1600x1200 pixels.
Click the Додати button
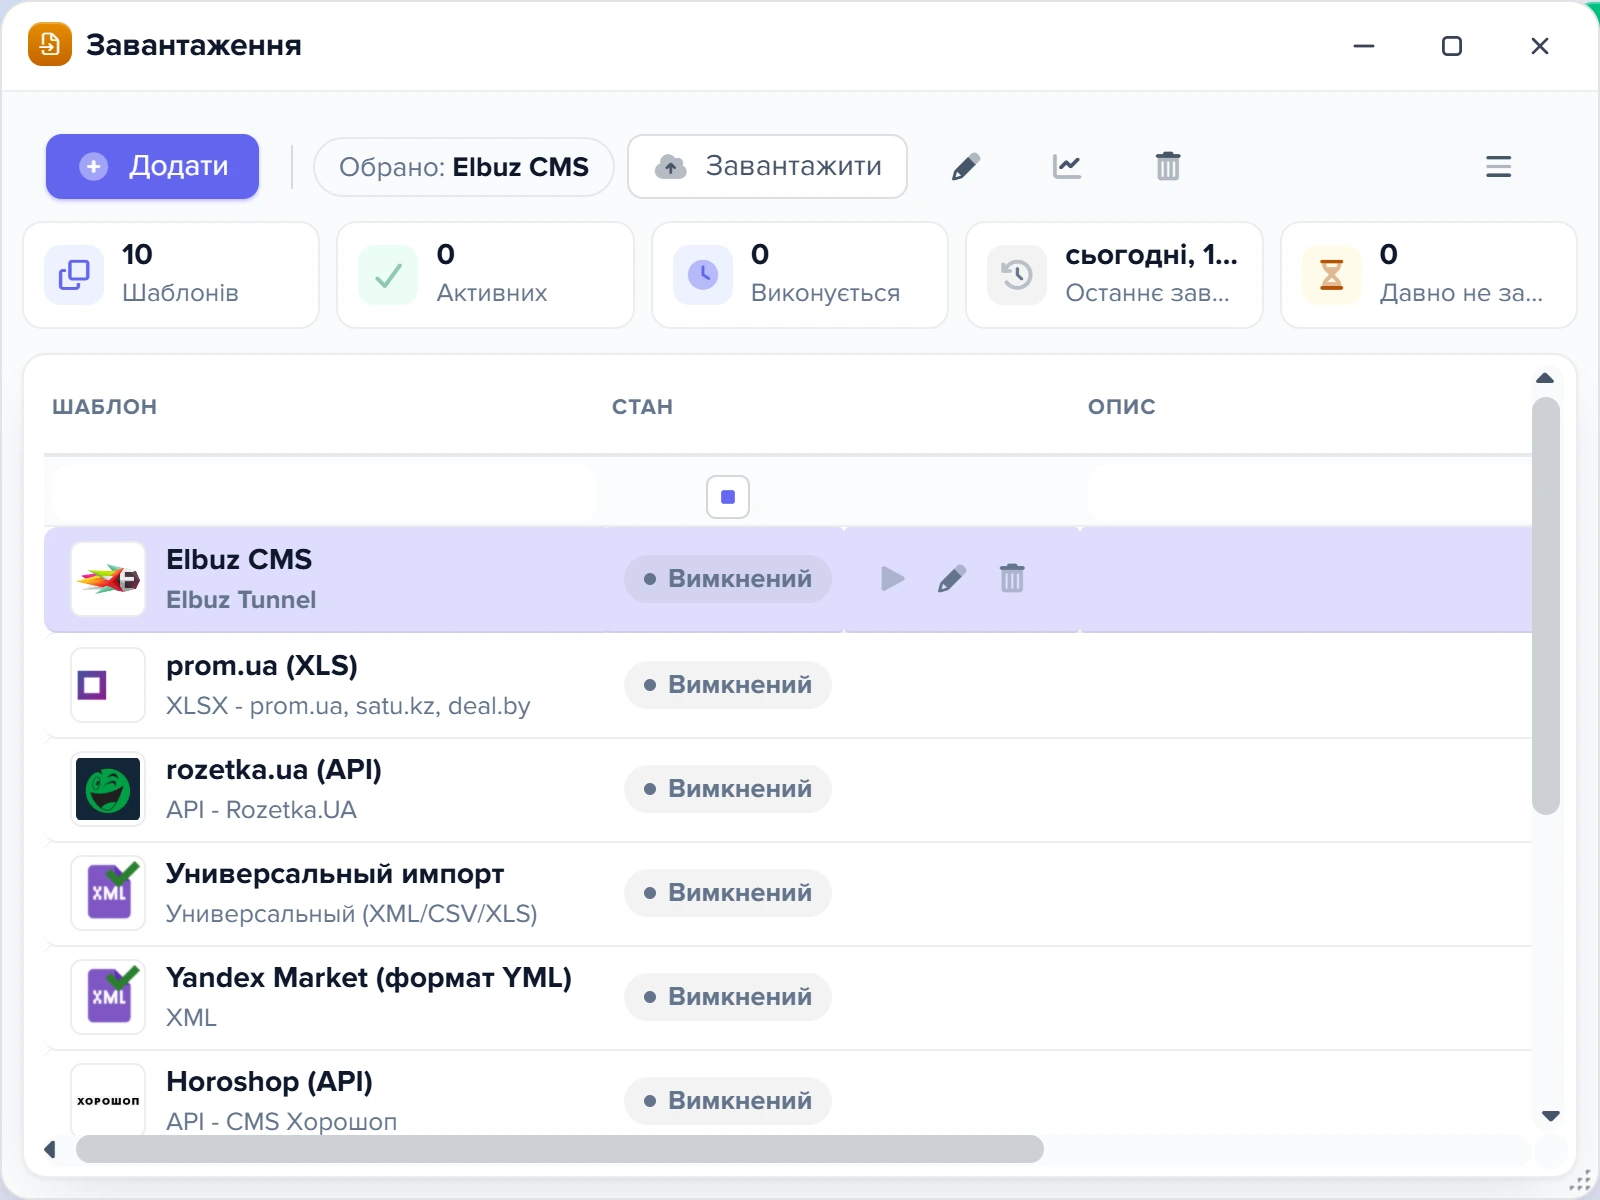[152, 166]
